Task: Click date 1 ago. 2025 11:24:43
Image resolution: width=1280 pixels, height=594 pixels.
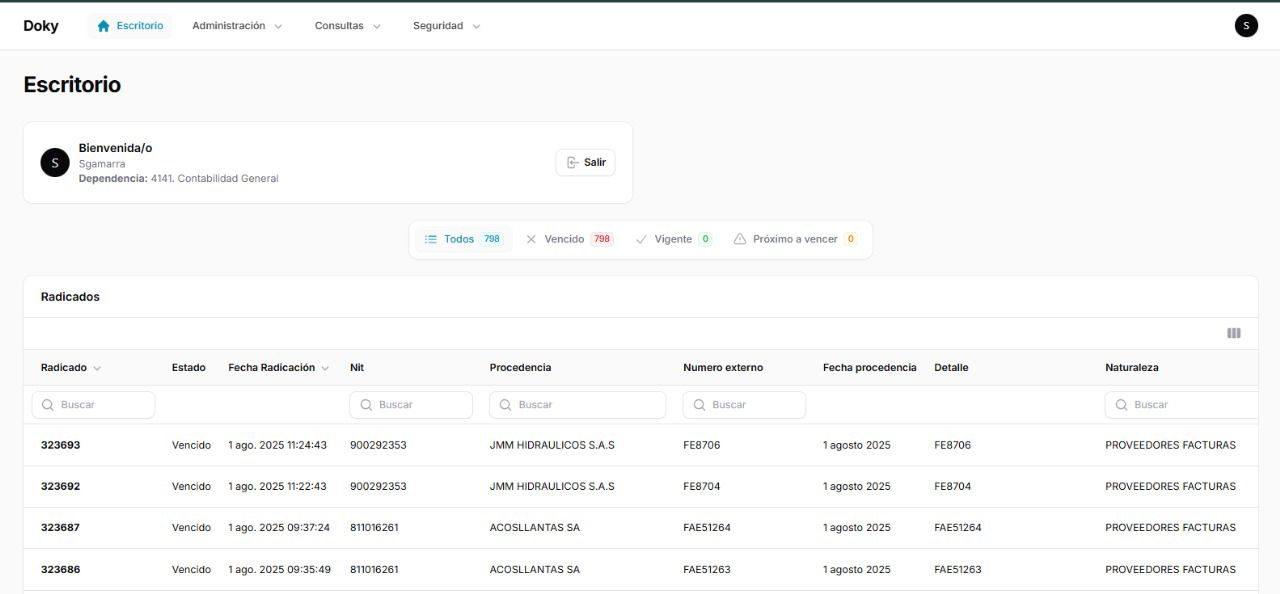Action: (x=279, y=445)
